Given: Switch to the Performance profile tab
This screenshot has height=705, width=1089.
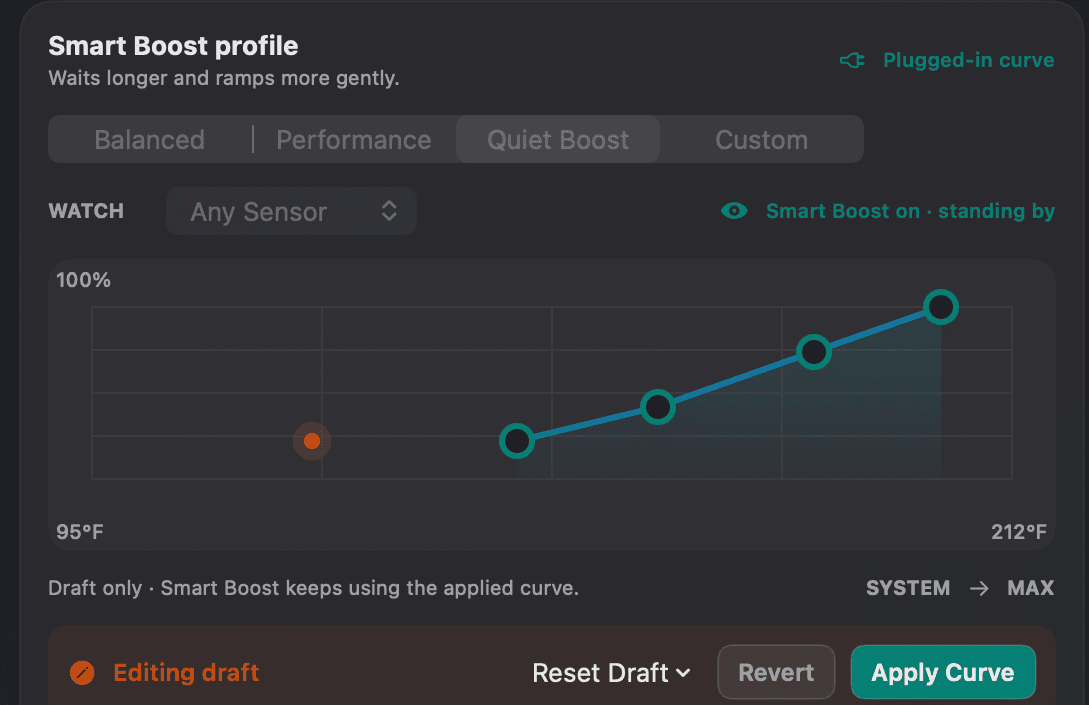Looking at the screenshot, I should coord(354,140).
